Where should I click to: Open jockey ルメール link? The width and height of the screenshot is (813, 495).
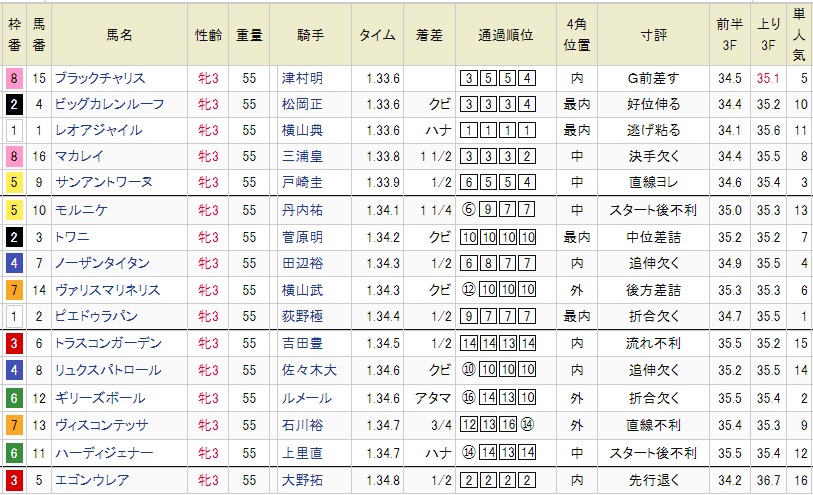click(x=302, y=398)
